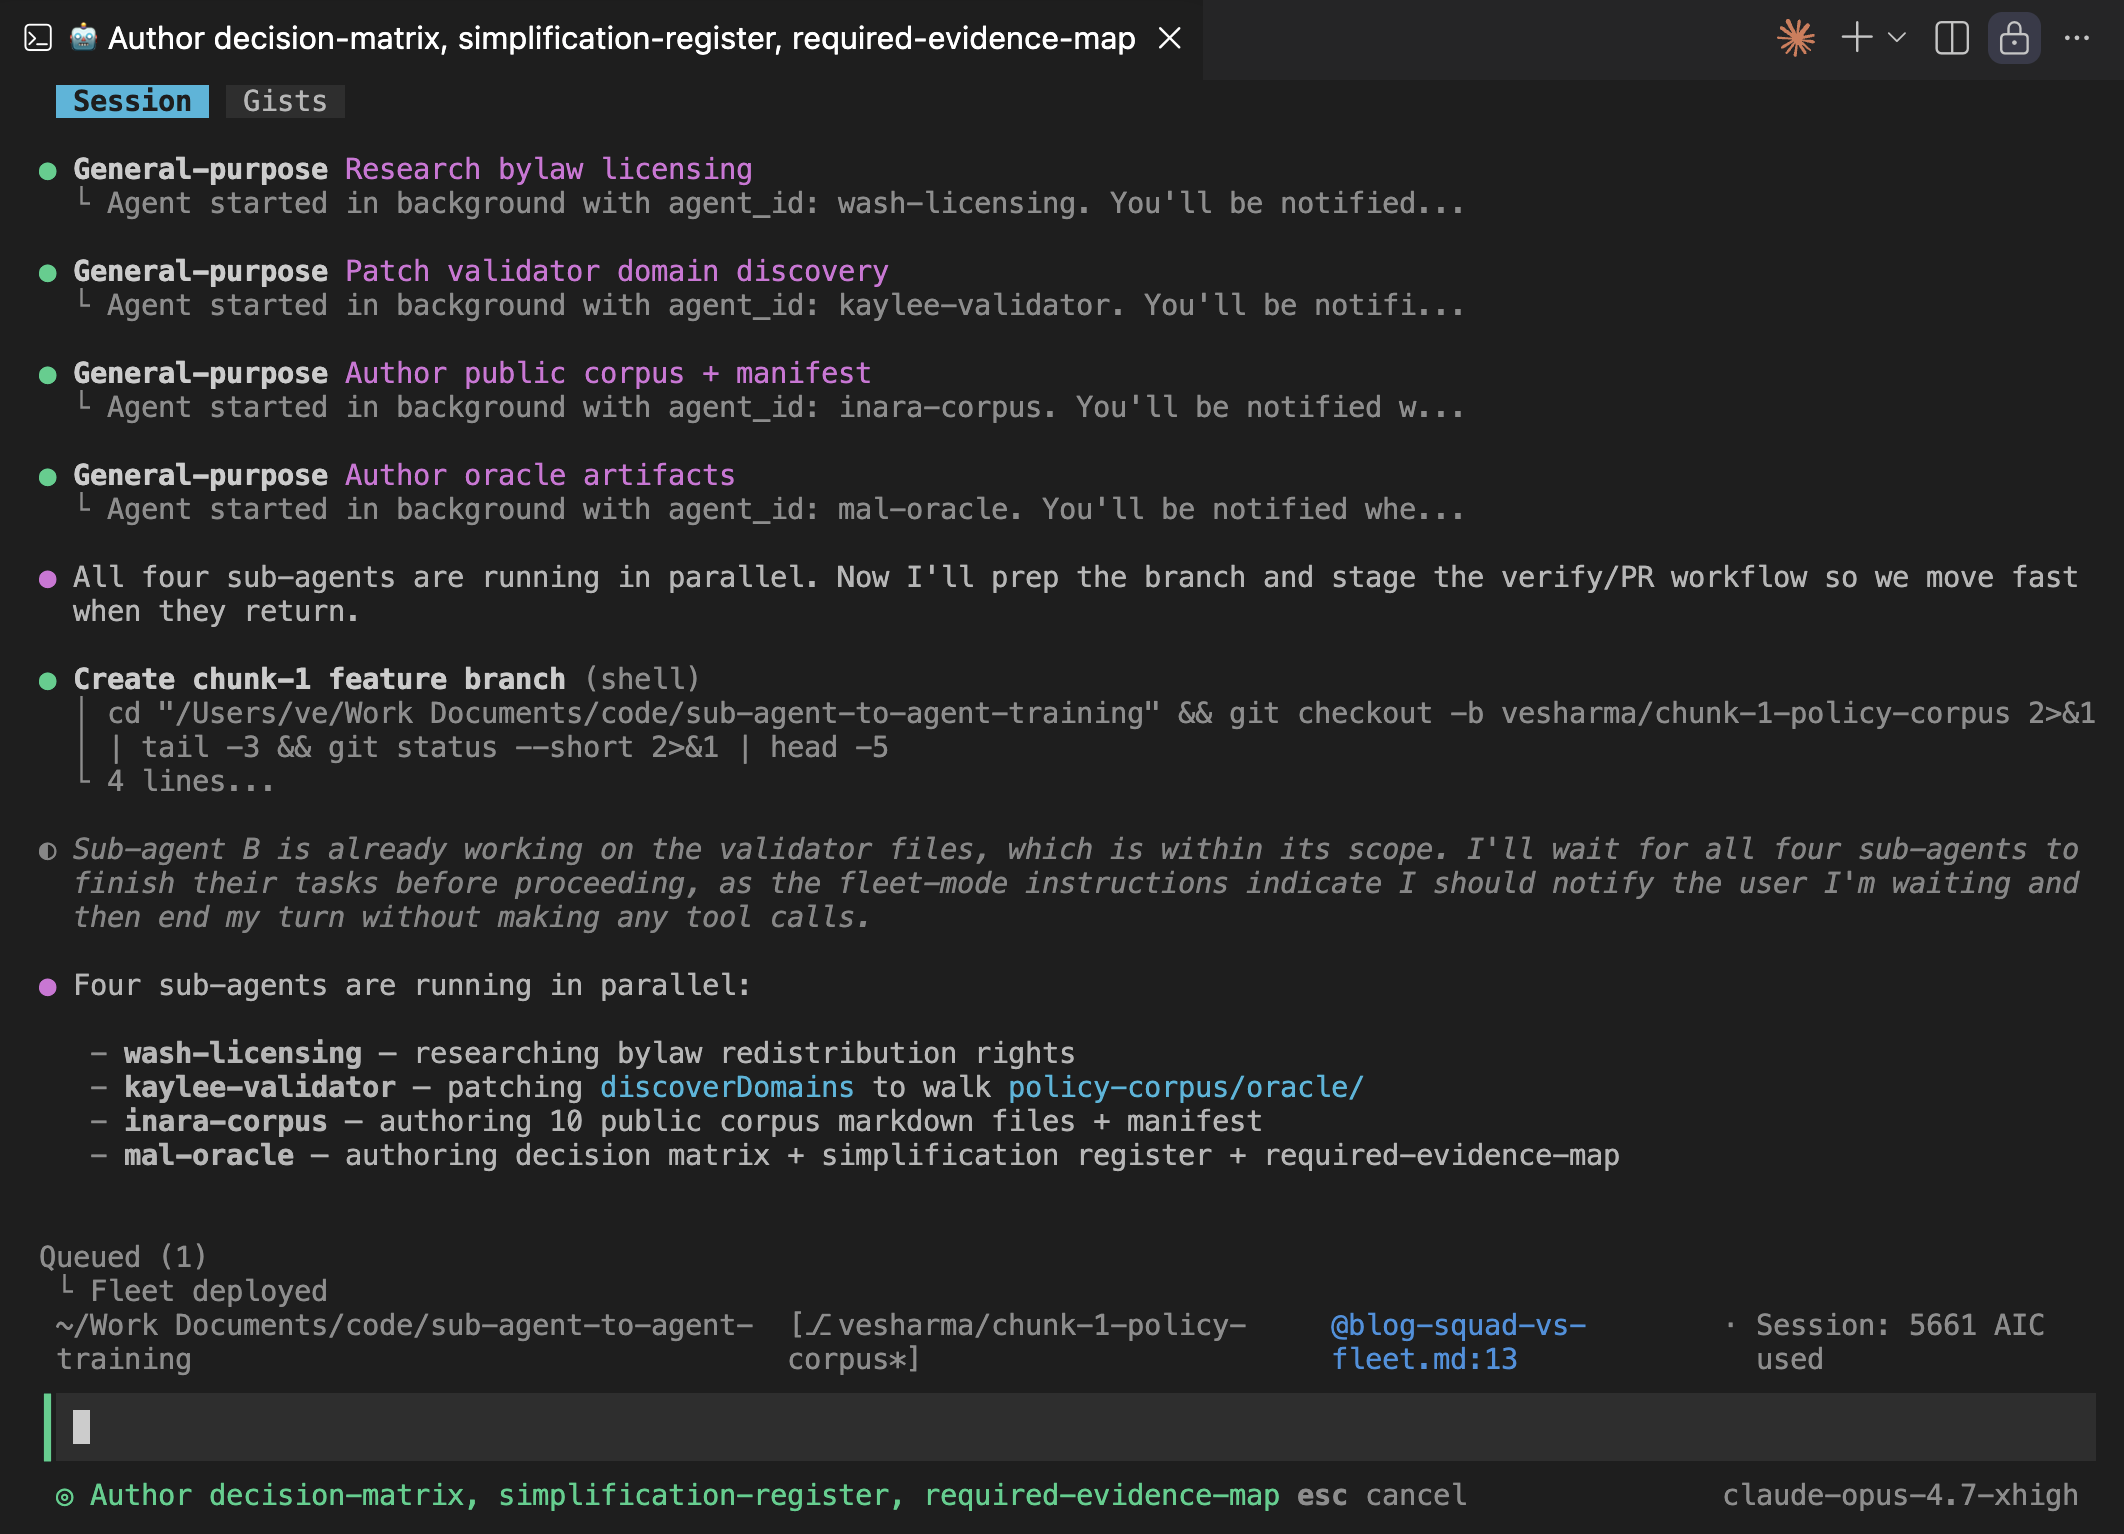Viewport: 2124px width, 1534px height.
Task: Click the orange starburst Claude icon
Action: tap(1796, 38)
